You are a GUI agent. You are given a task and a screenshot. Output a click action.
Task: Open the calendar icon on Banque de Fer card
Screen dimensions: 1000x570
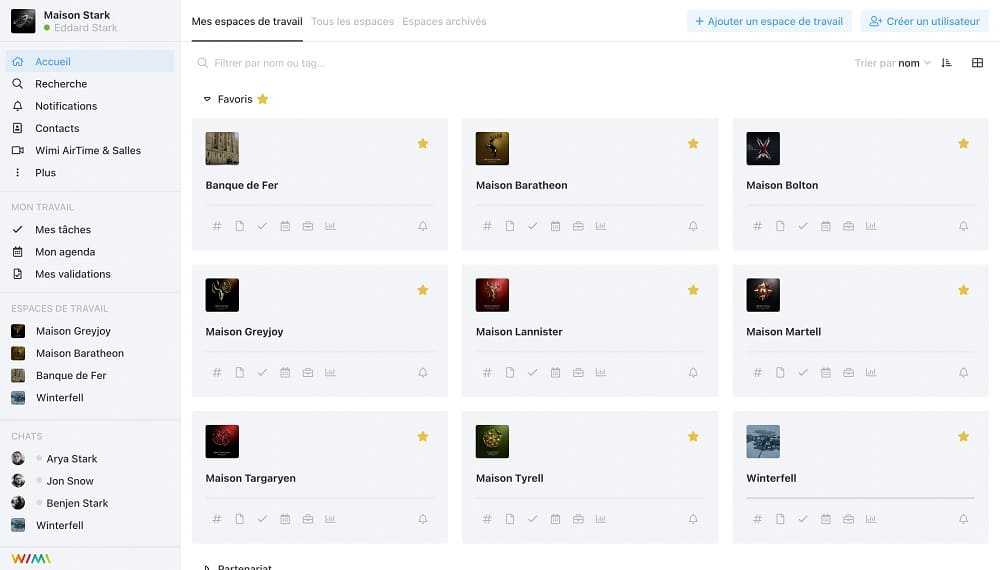(x=285, y=226)
